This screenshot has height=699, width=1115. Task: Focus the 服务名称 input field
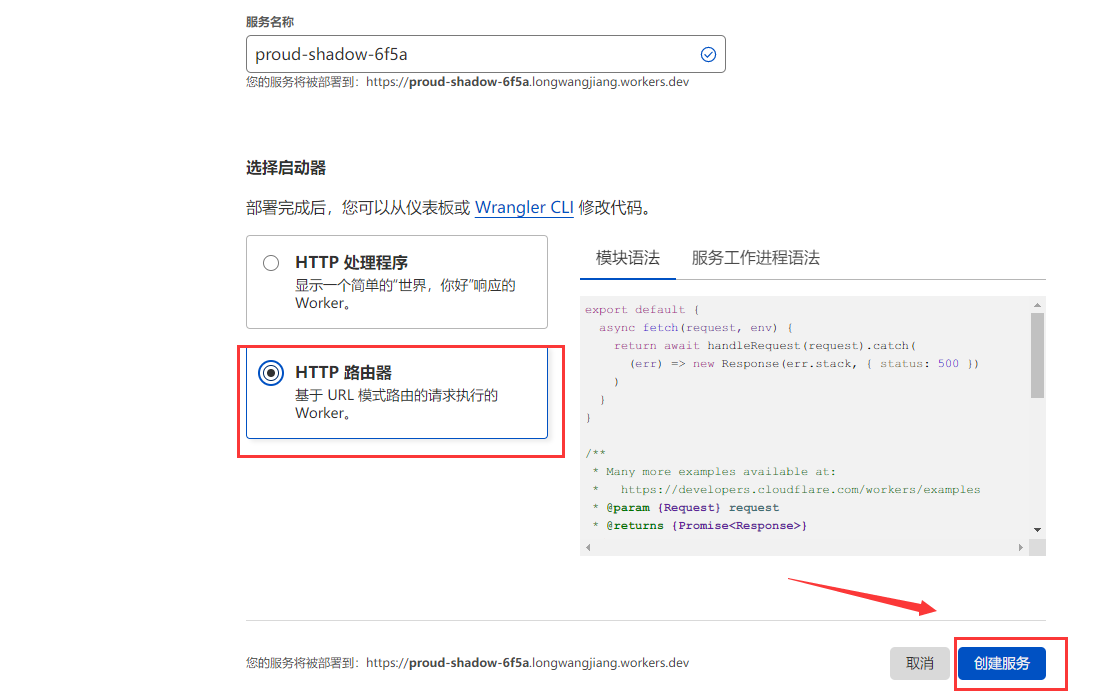coord(470,55)
